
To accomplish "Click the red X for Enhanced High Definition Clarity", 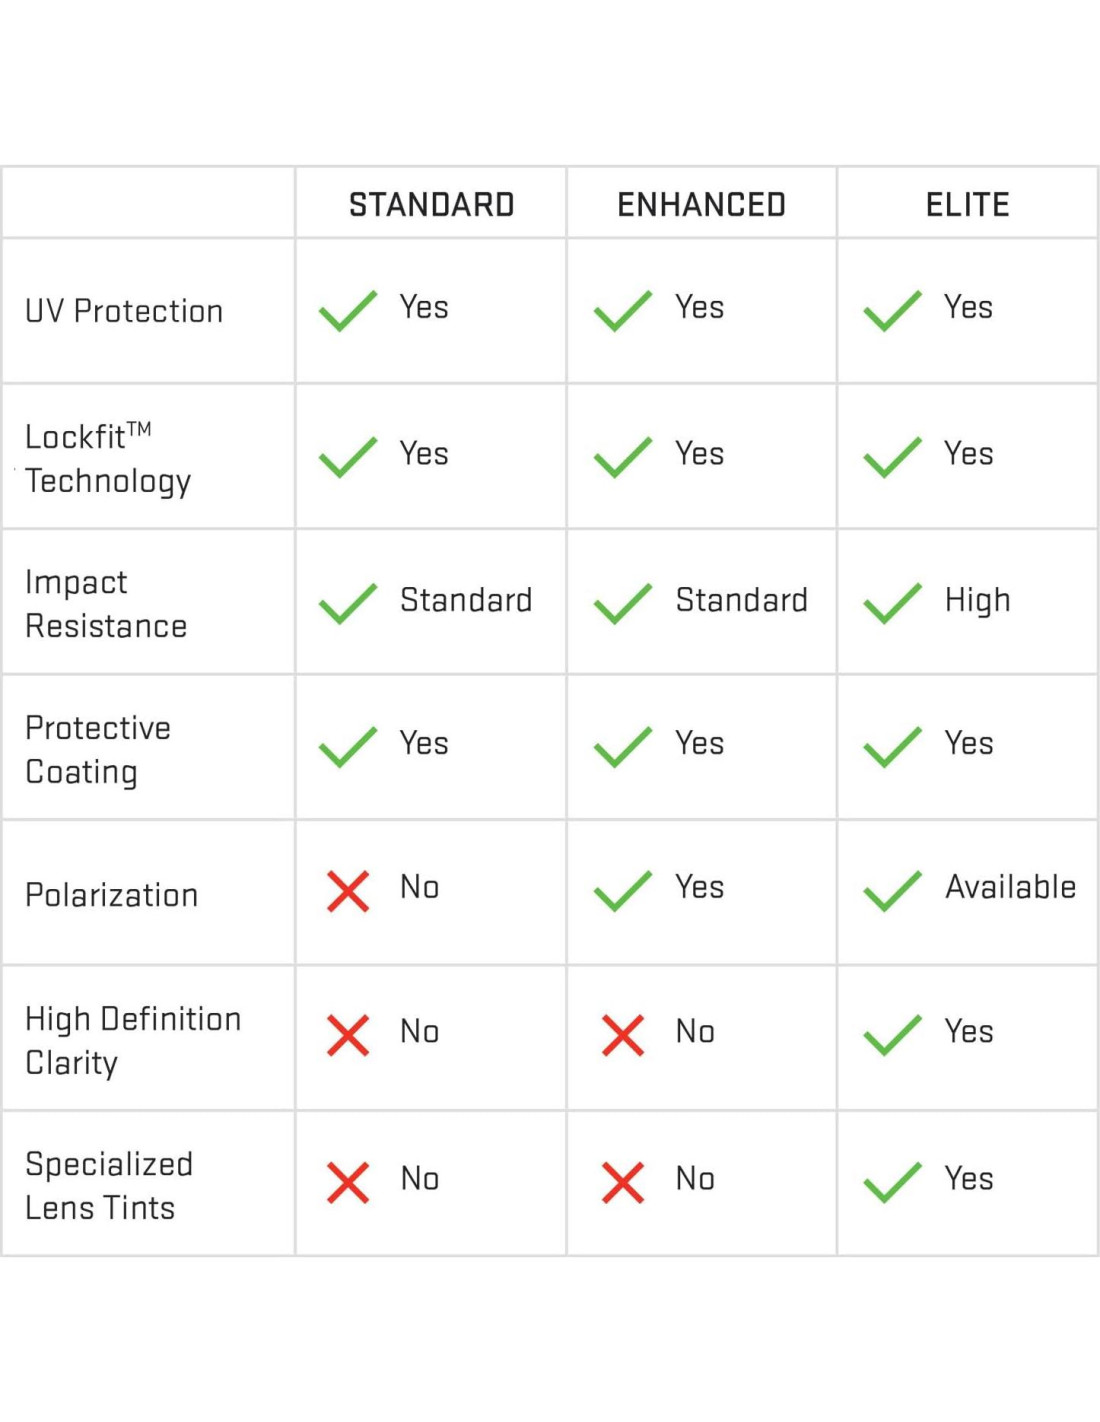I will click(x=623, y=1035).
